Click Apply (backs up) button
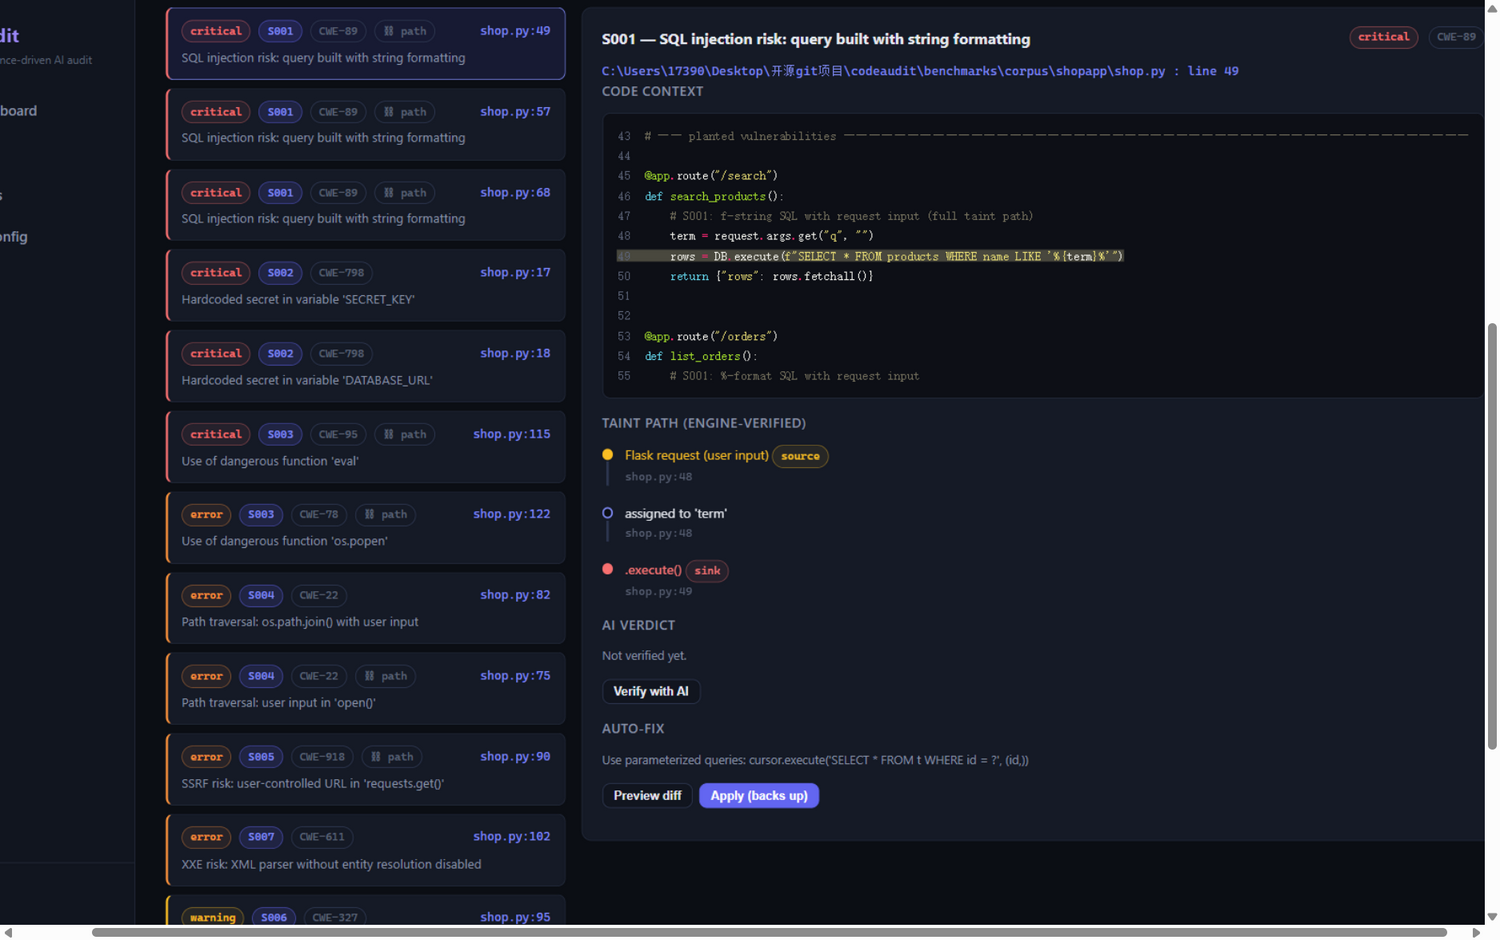1500x940 pixels. point(759,796)
